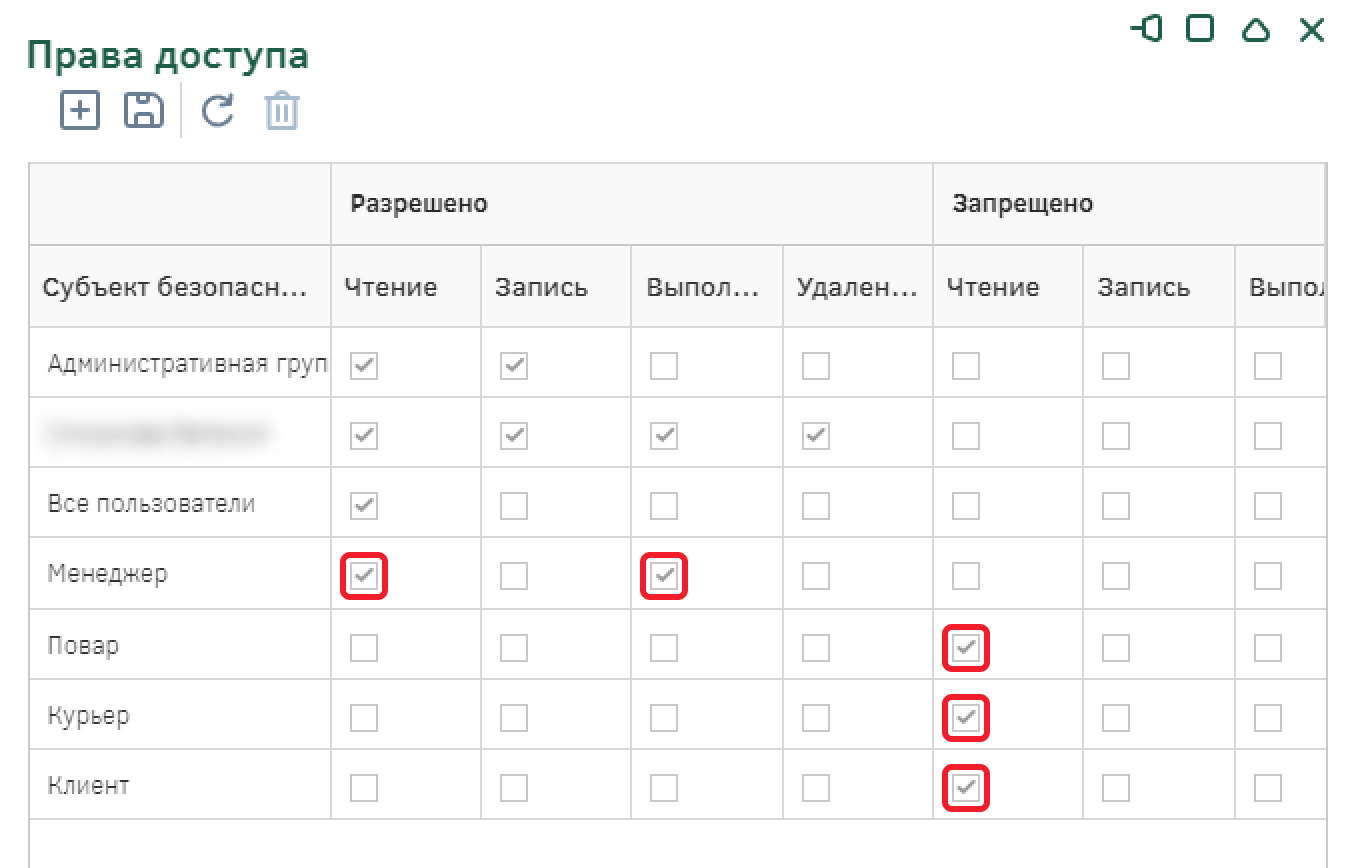The height and width of the screenshot is (868, 1348).
Task: Click the Запрещено group header
Action: [x=1022, y=204]
